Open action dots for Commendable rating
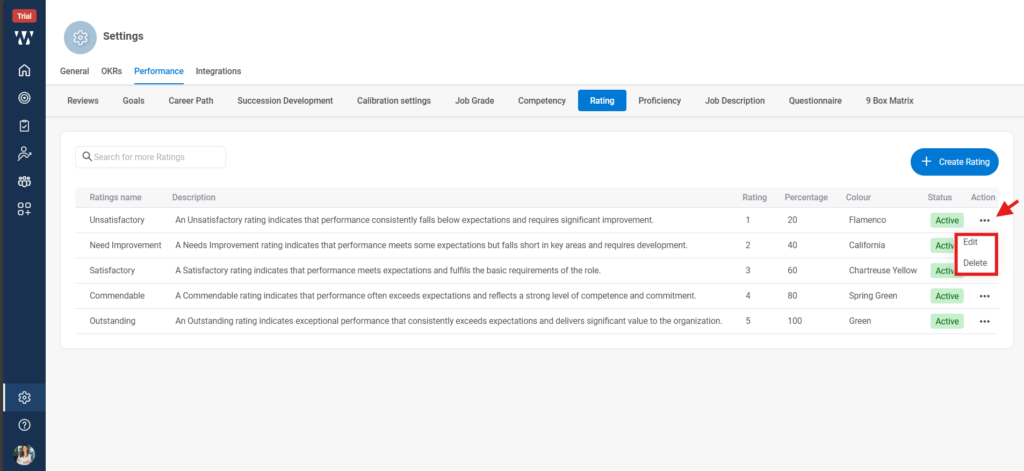The width and height of the screenshot is (1024, 471). (984, 296)
